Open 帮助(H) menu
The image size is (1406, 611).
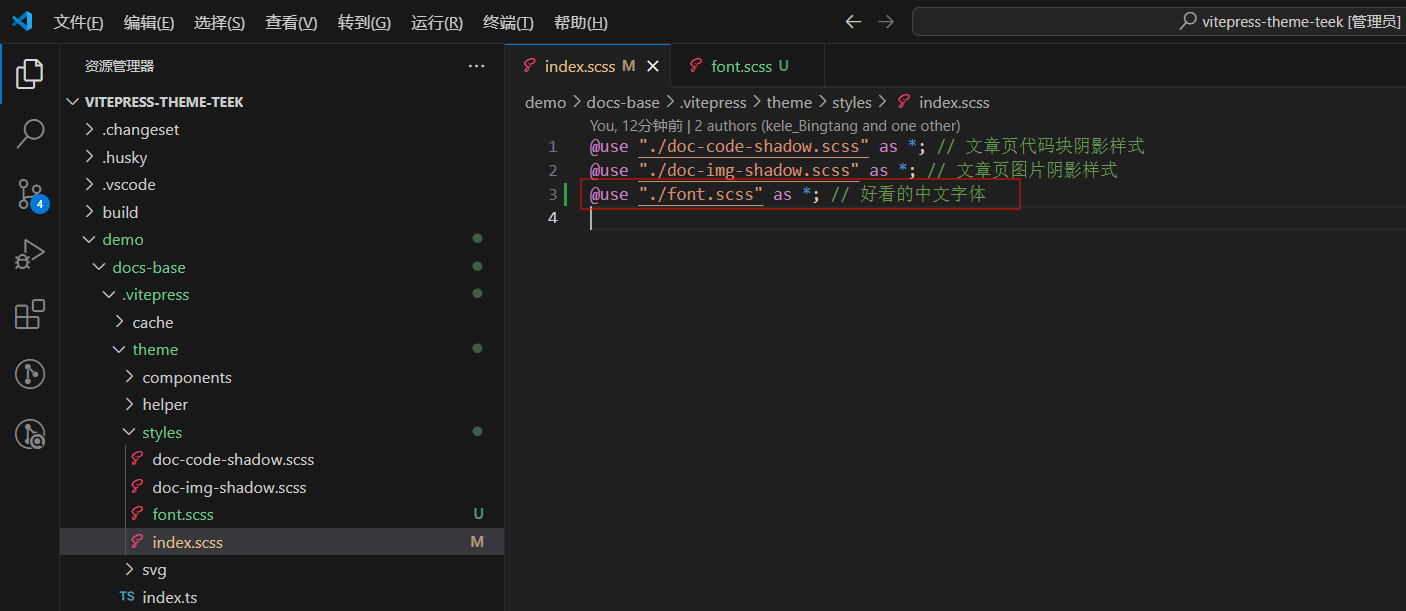pos(580,22)
